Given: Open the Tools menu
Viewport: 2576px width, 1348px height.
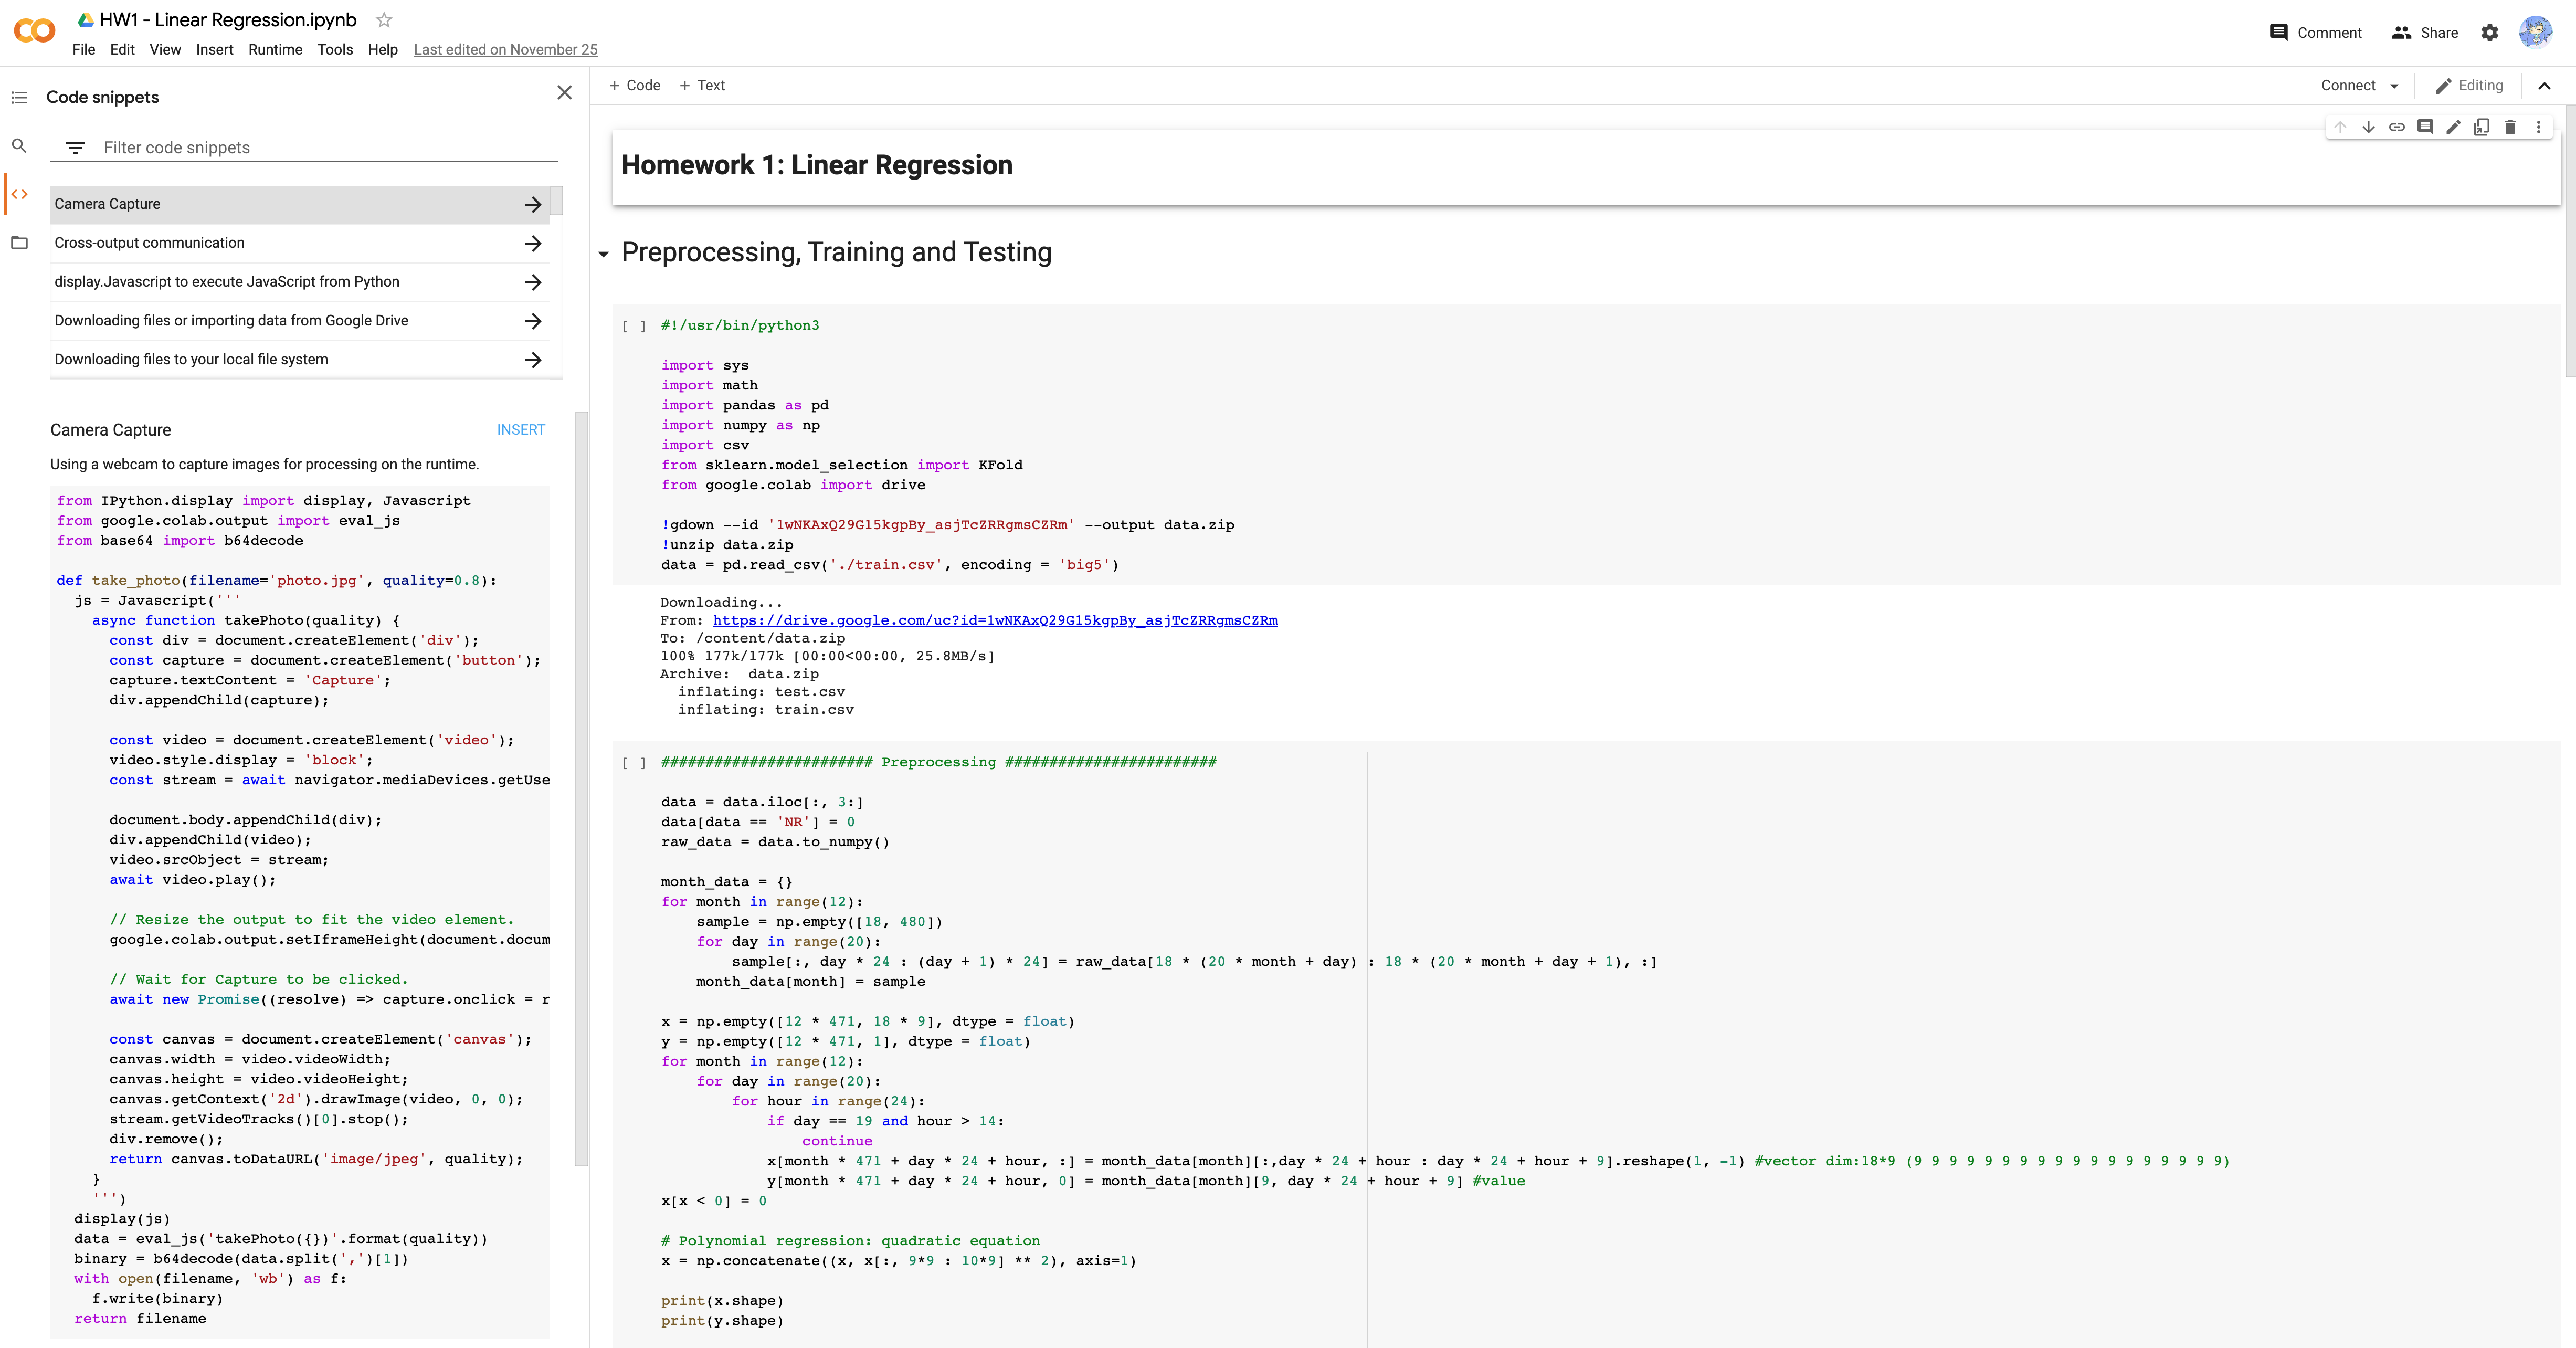Looking at the screenshot, I should tap(335, 50).
